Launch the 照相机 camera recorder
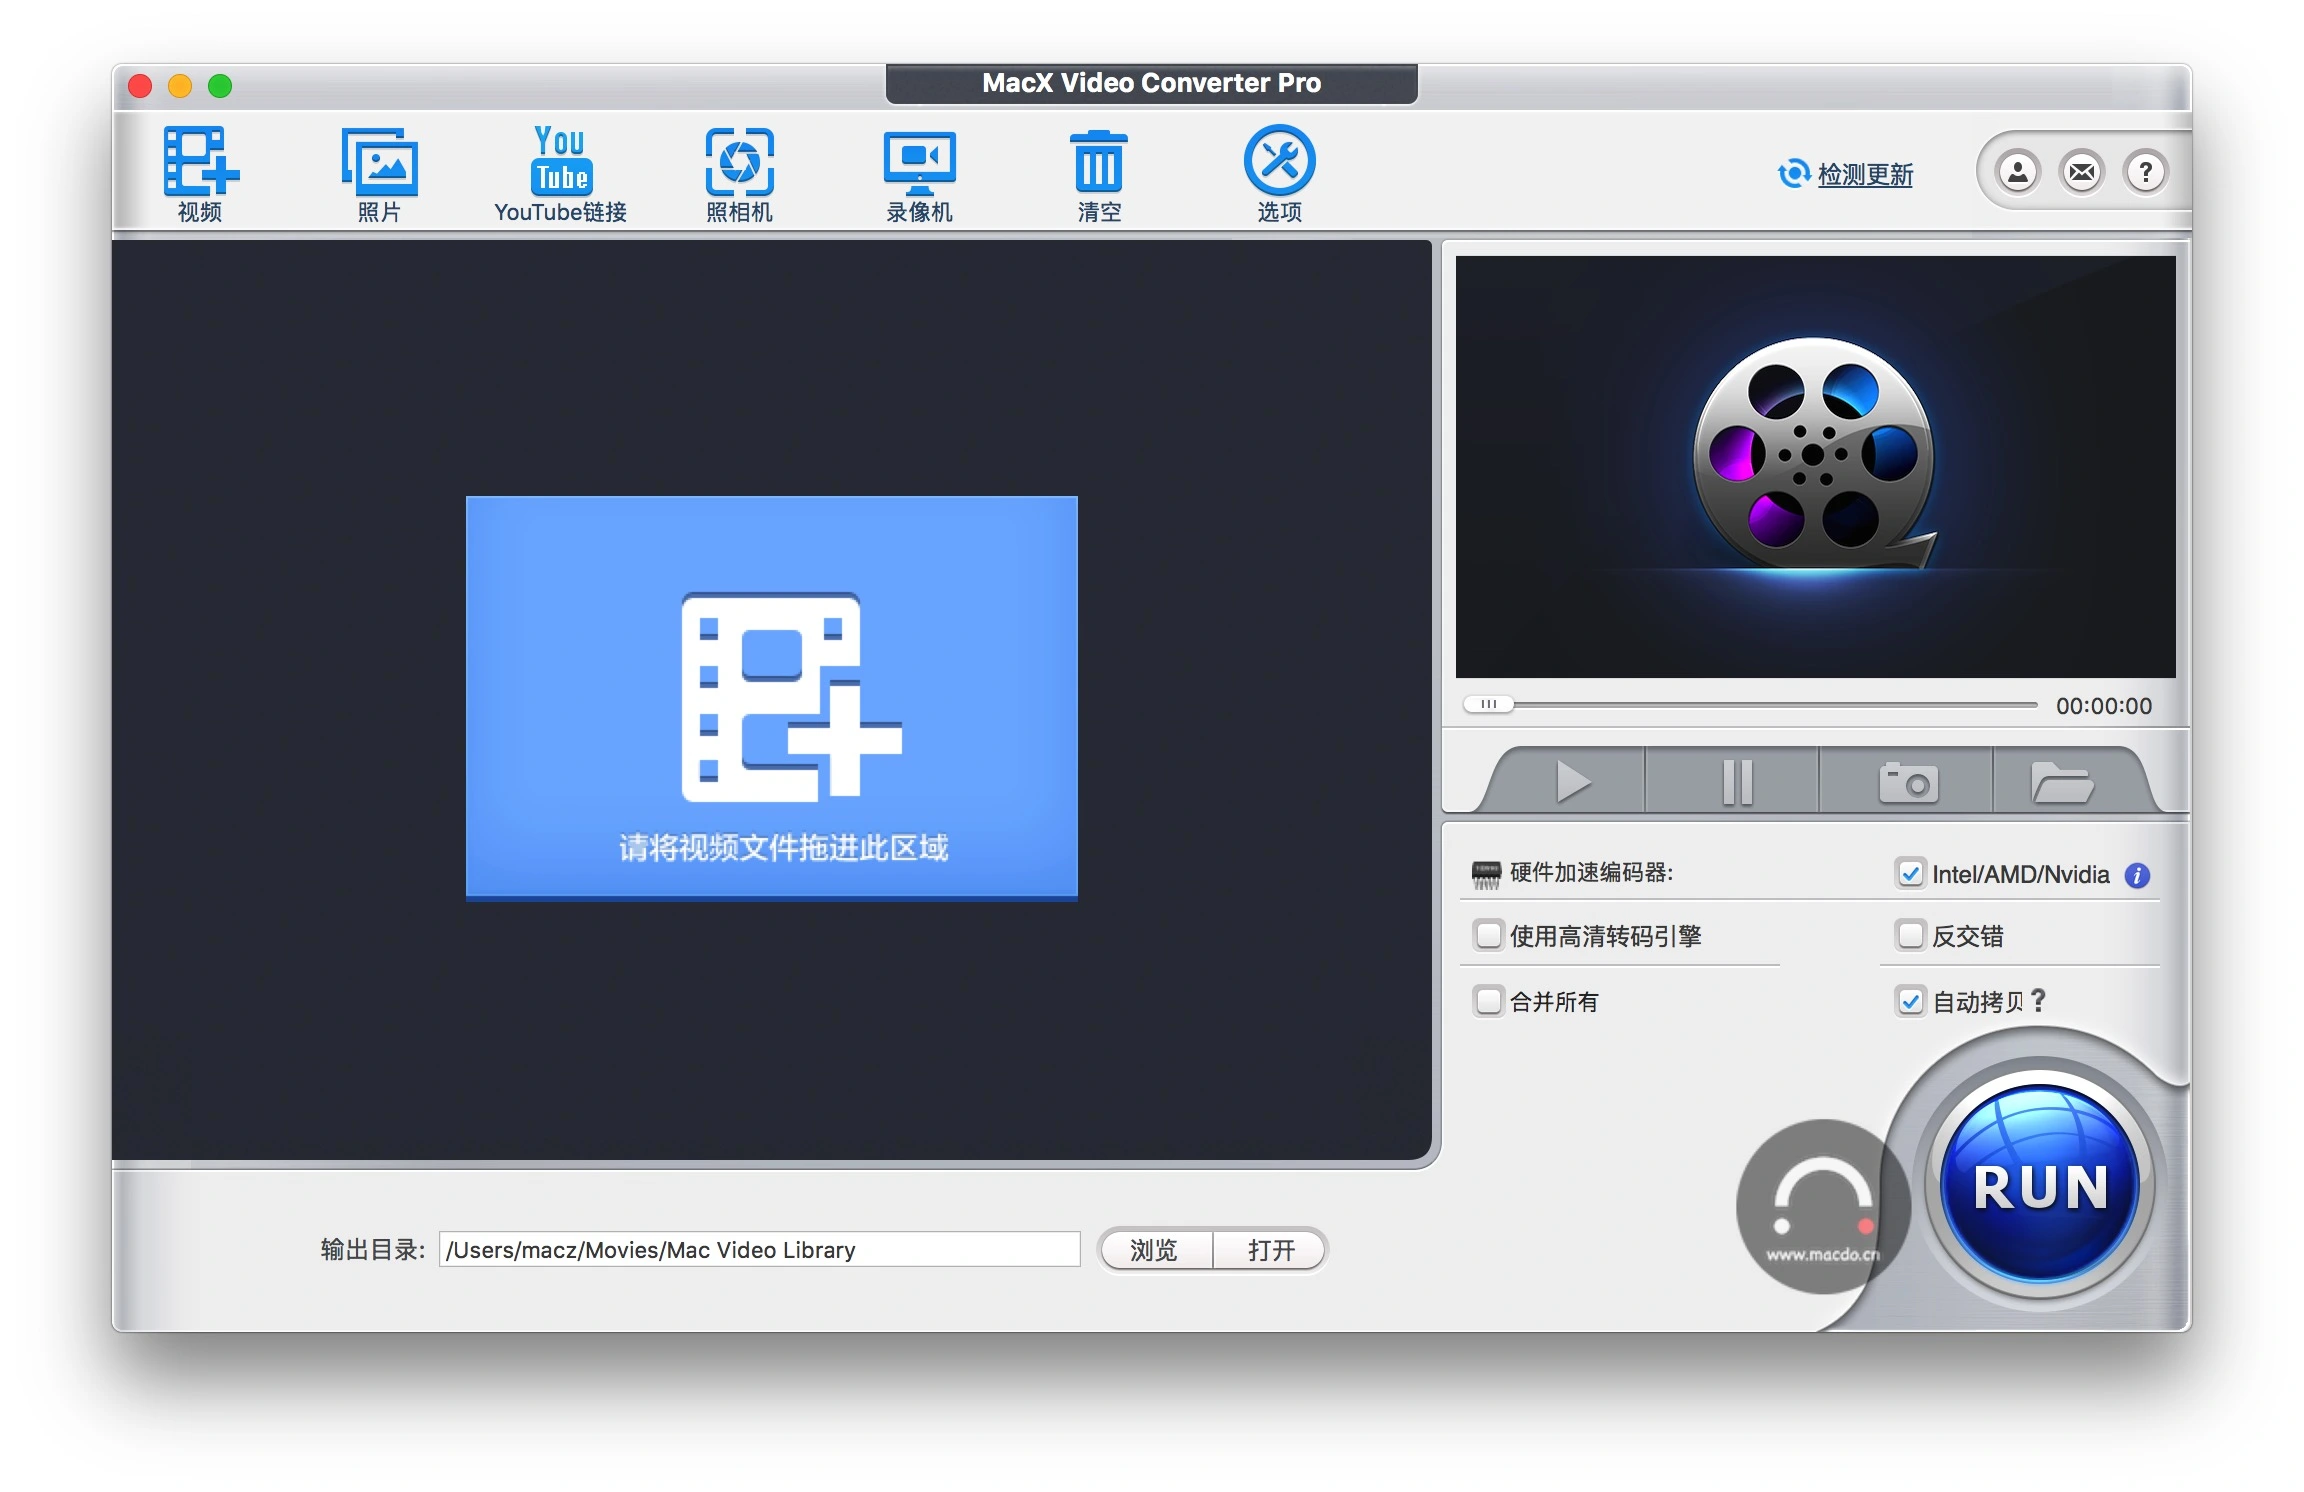Image resolution: width=2304 pixels, height=1492 pixels. (x=739, y=162)
